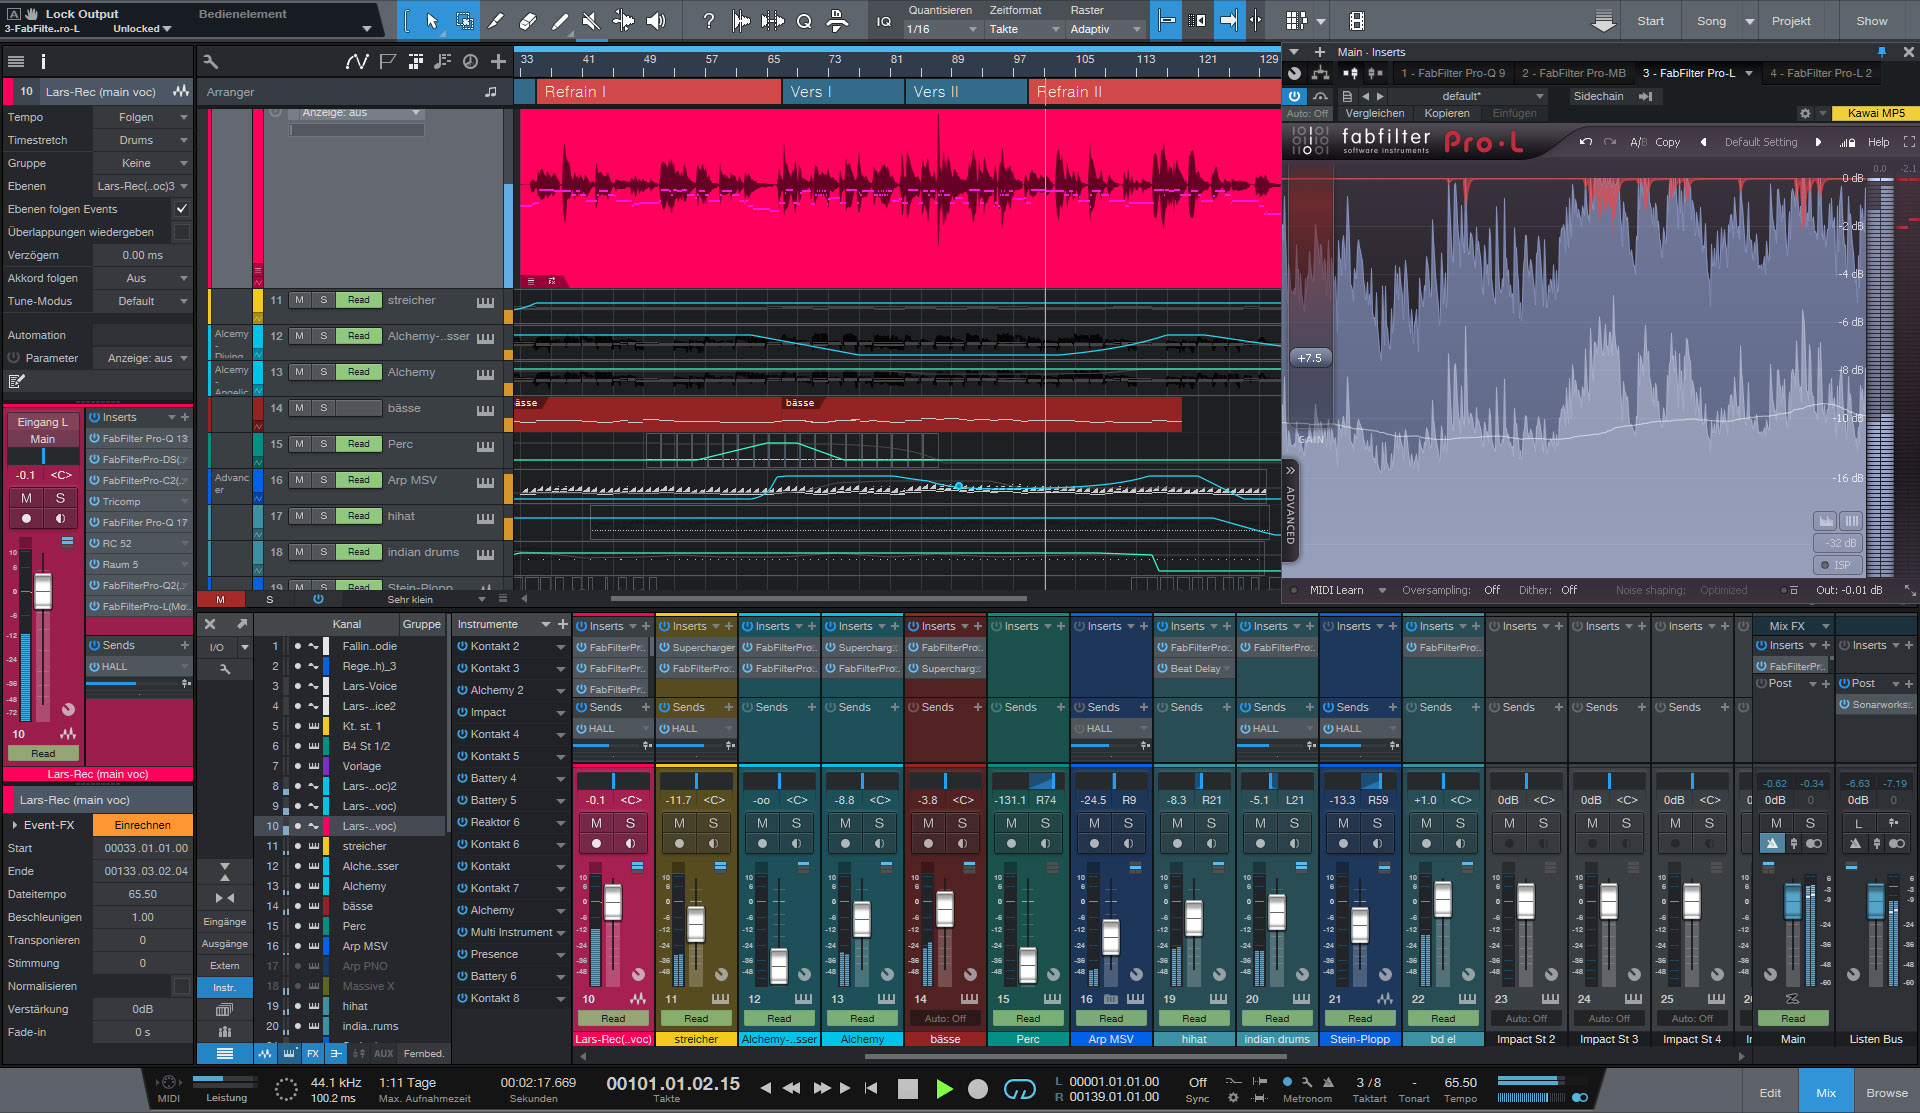The height and width of the screenshot is (1113, 1920).
Task: Click the Quantize Q icon
Action: pyautogui.click(x=804, y=21)
